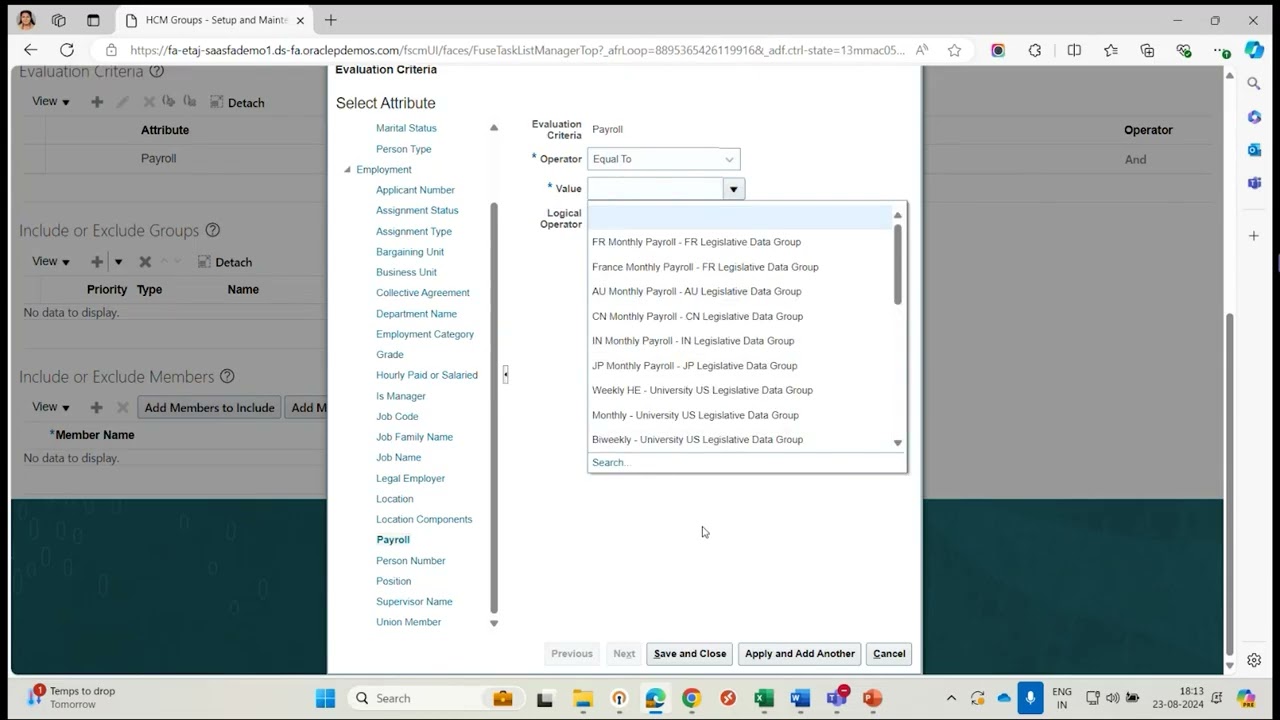Collapse the Employment tree node
The width and height of the screenshot is (1280, 720).
[347, 170]
